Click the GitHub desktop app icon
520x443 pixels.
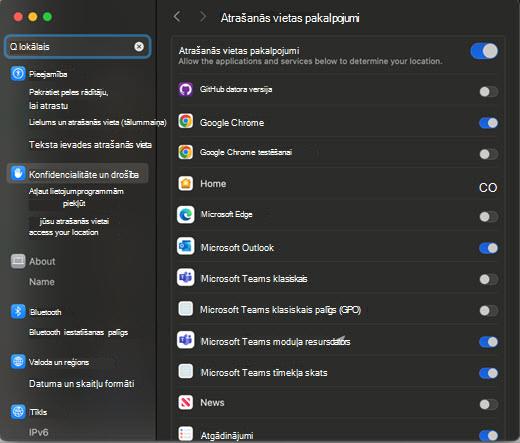[185, 89]
